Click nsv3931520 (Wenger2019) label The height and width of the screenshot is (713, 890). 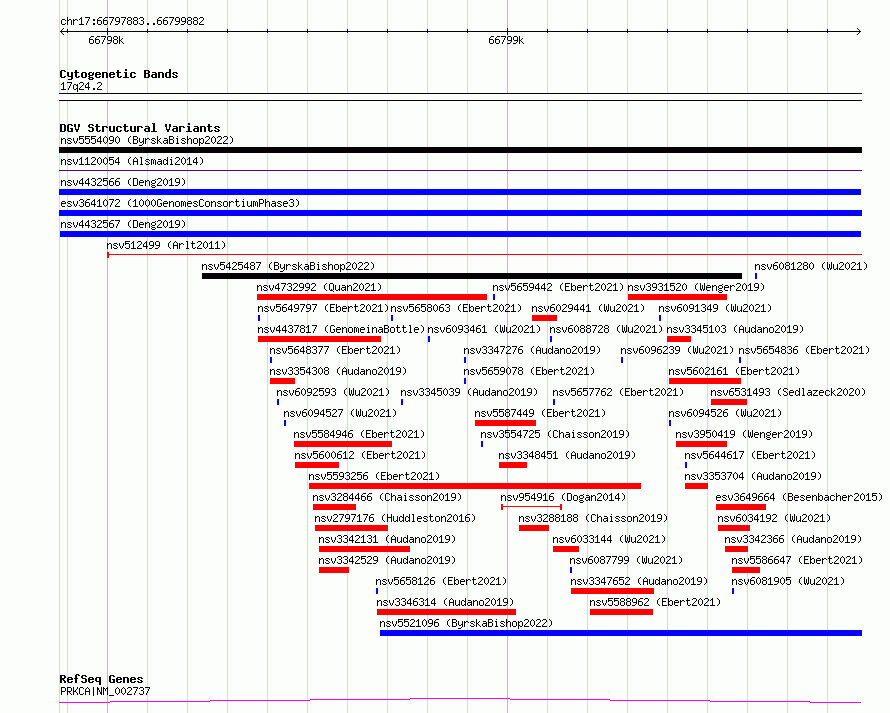click(696, 287)
